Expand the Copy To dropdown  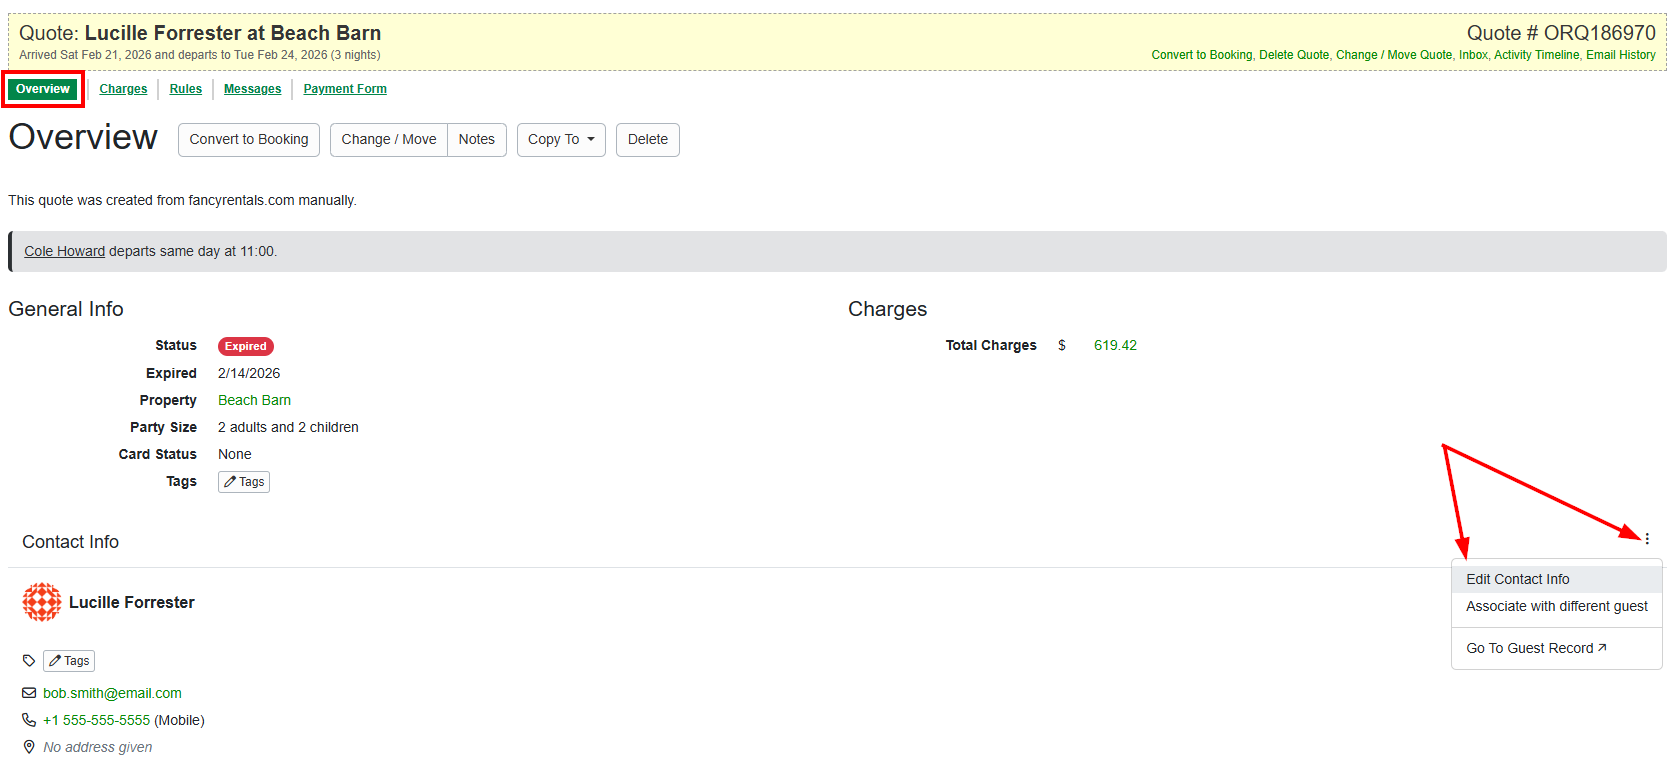pos(561,140)
